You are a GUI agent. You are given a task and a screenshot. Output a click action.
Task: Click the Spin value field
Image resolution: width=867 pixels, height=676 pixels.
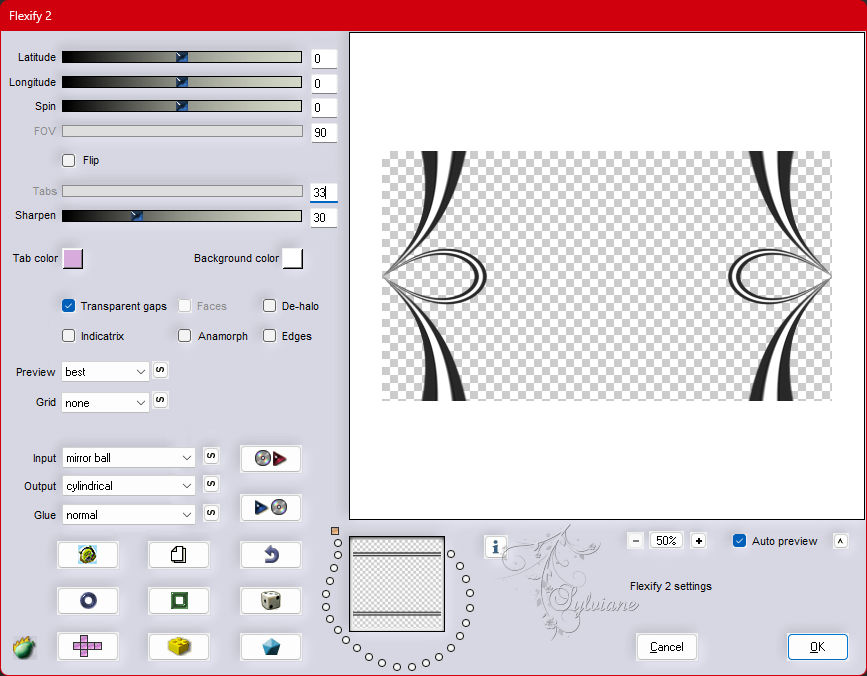coord(324,108)
